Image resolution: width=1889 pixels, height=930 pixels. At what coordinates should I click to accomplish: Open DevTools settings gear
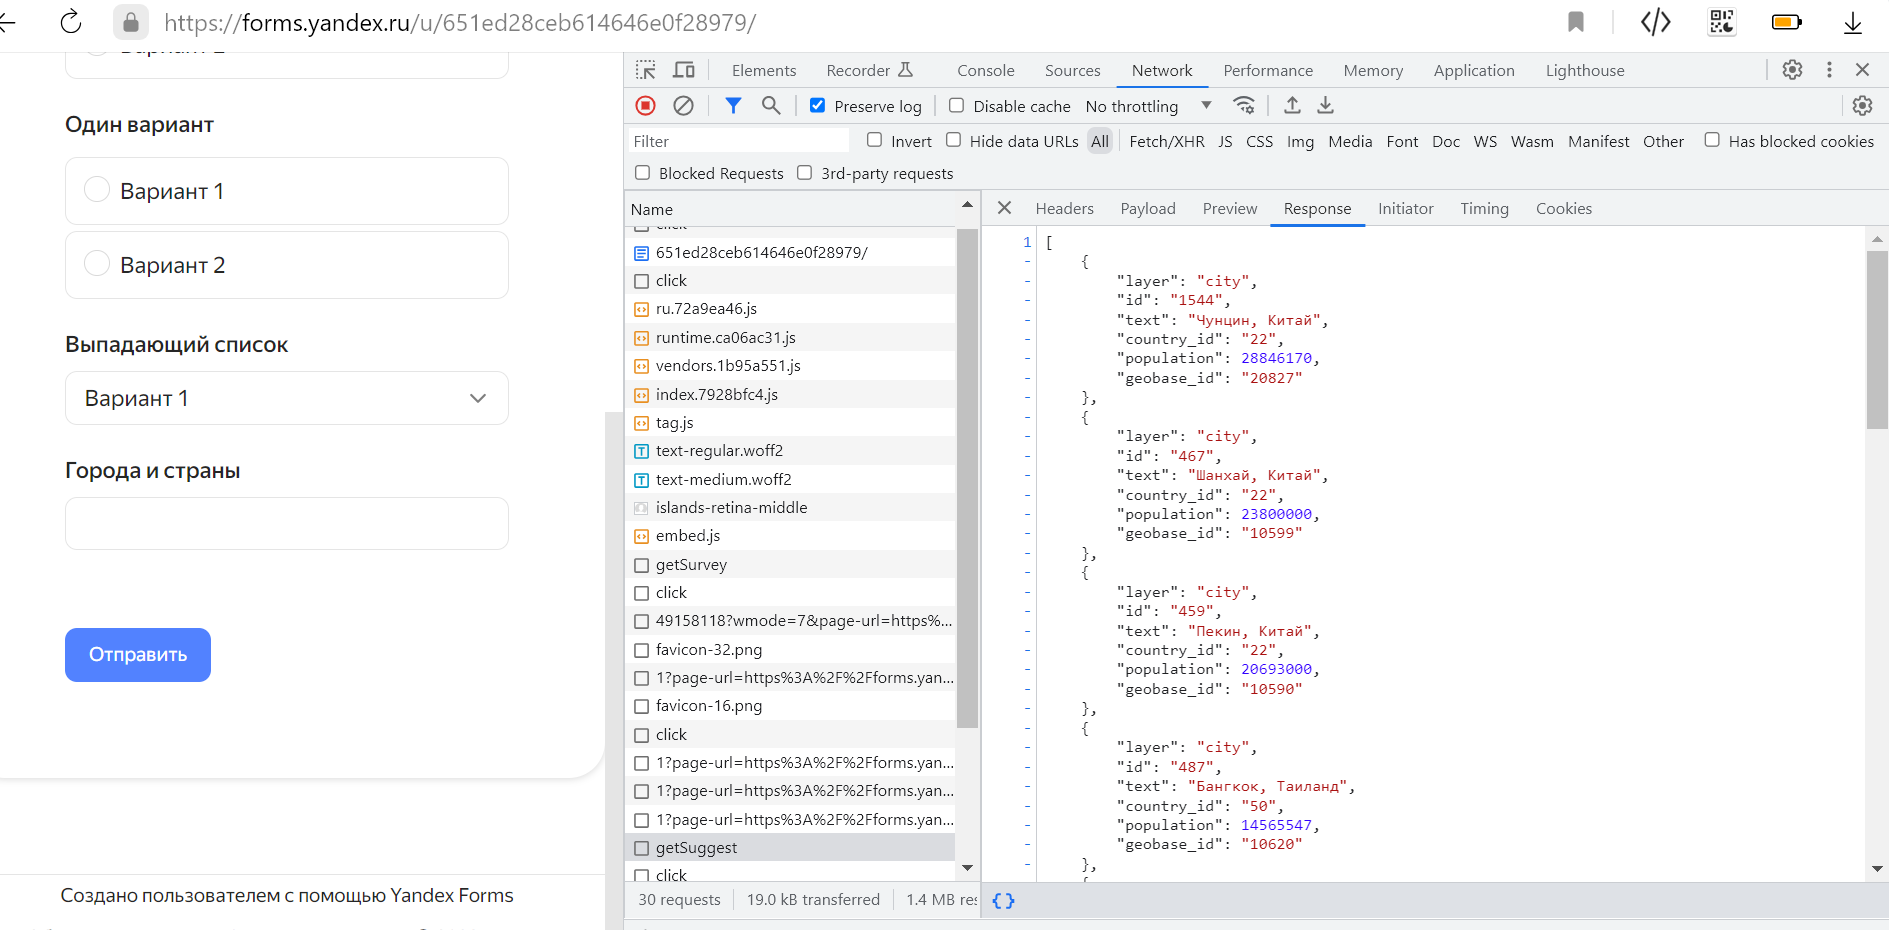click(x=1792, y=70)
